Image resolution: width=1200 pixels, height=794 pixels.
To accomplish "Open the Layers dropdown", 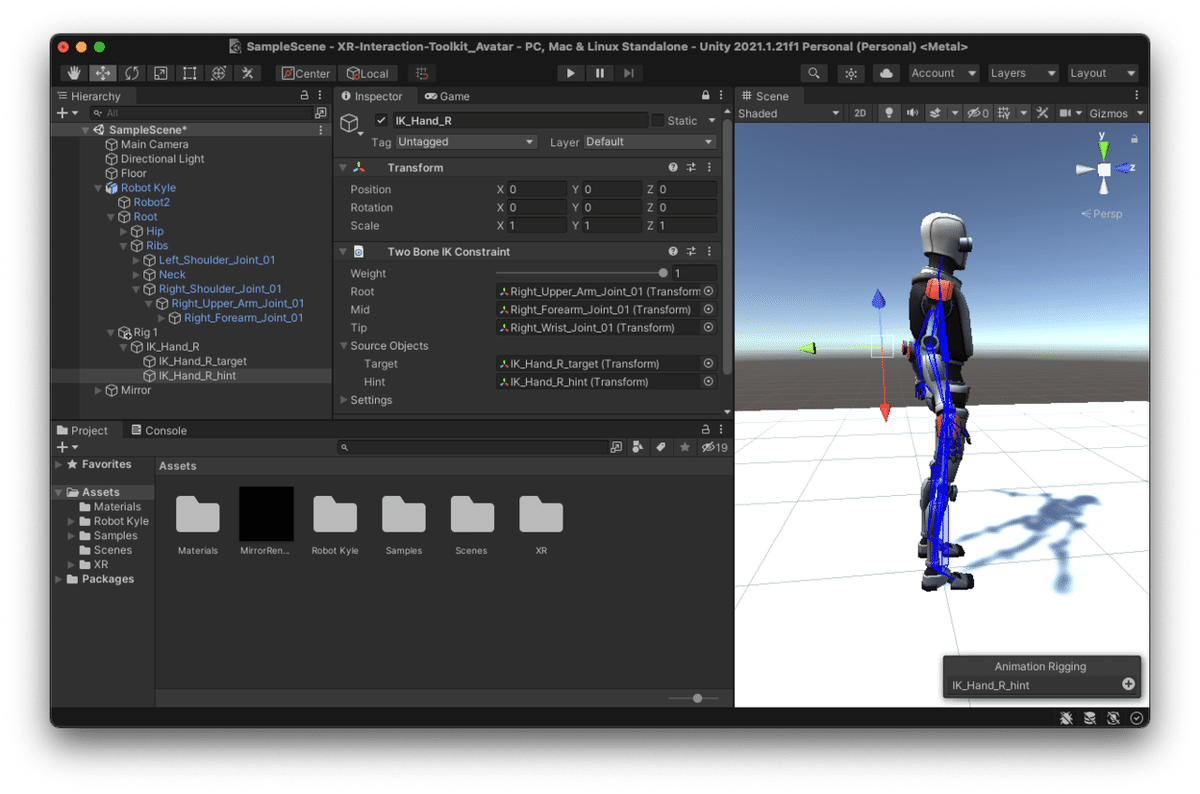I will click(1022, 73).
